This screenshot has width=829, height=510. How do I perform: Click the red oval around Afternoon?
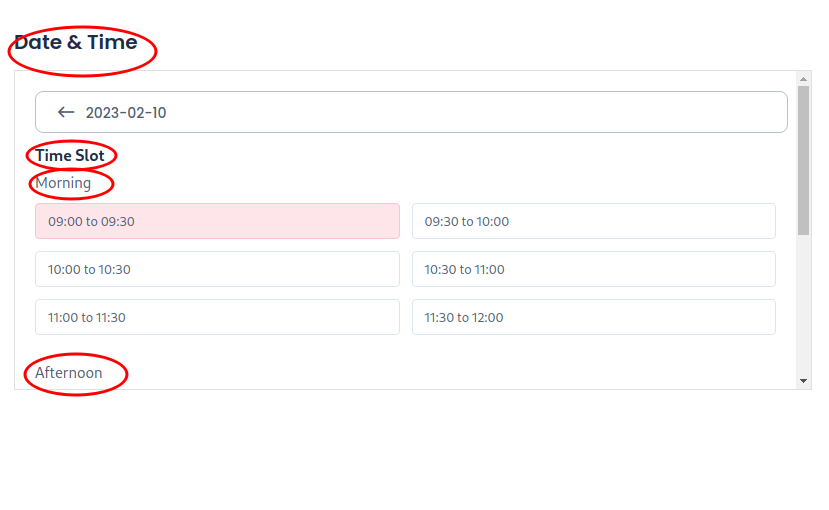[76, 374]
